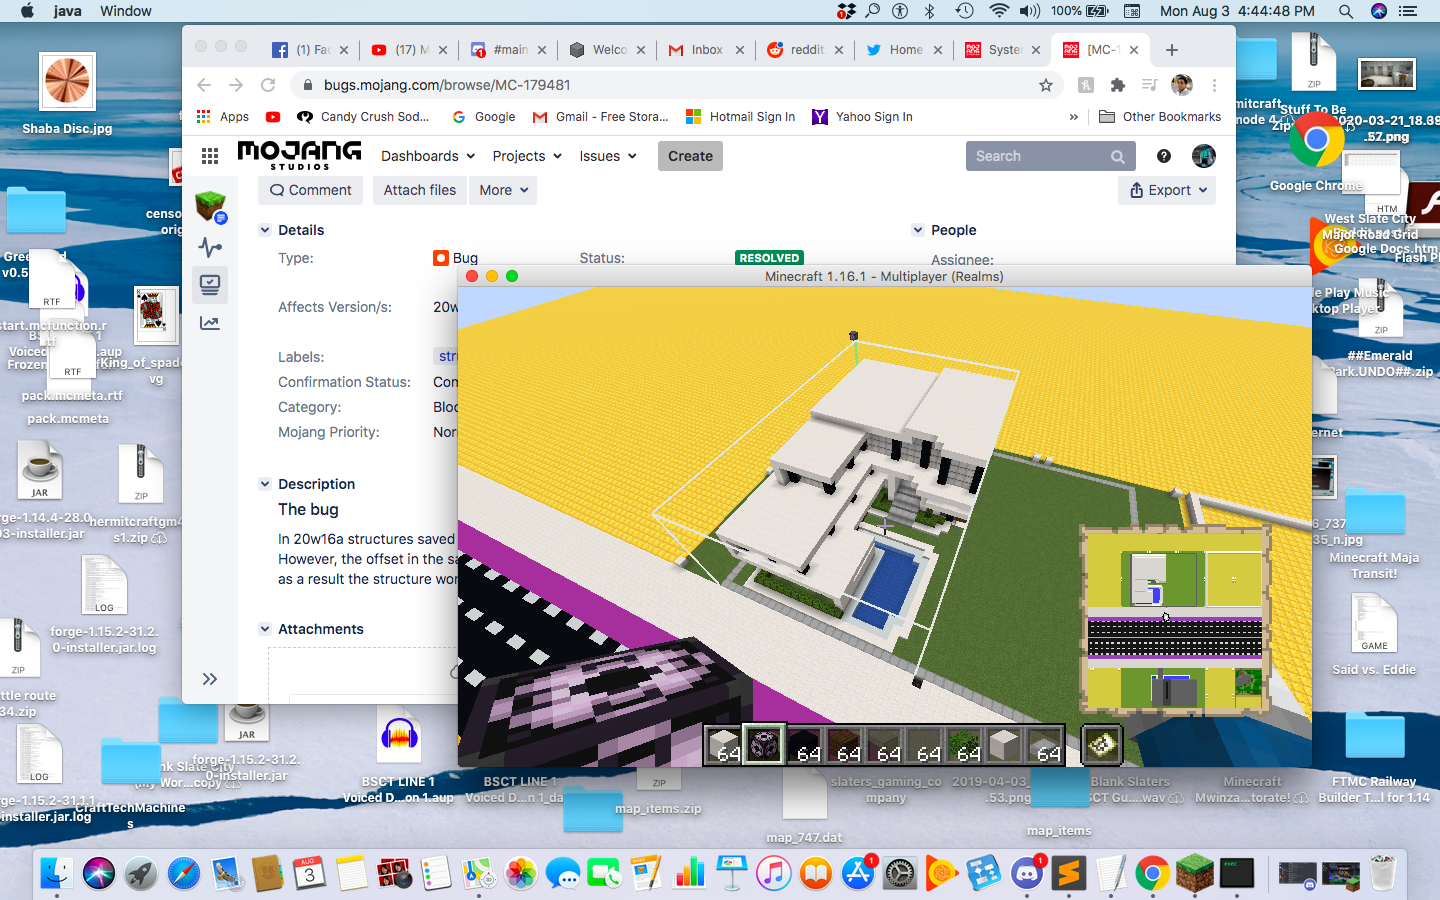
Task: Collapse the Attachments section
Action: [x=265, y=629]
